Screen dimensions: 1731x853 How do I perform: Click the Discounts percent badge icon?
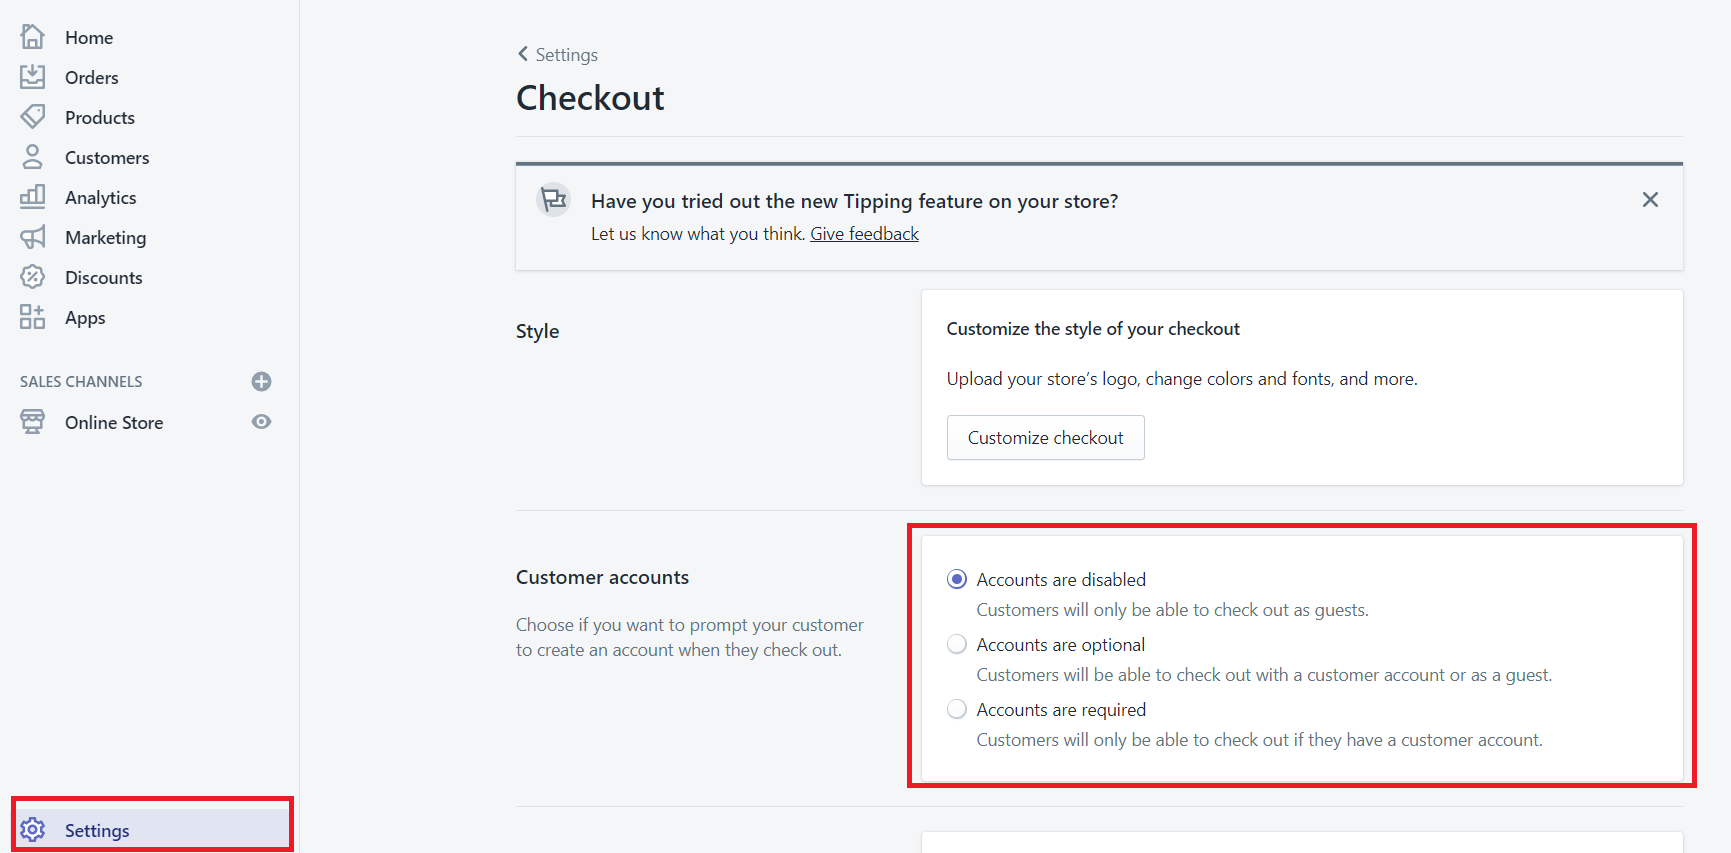33,277
